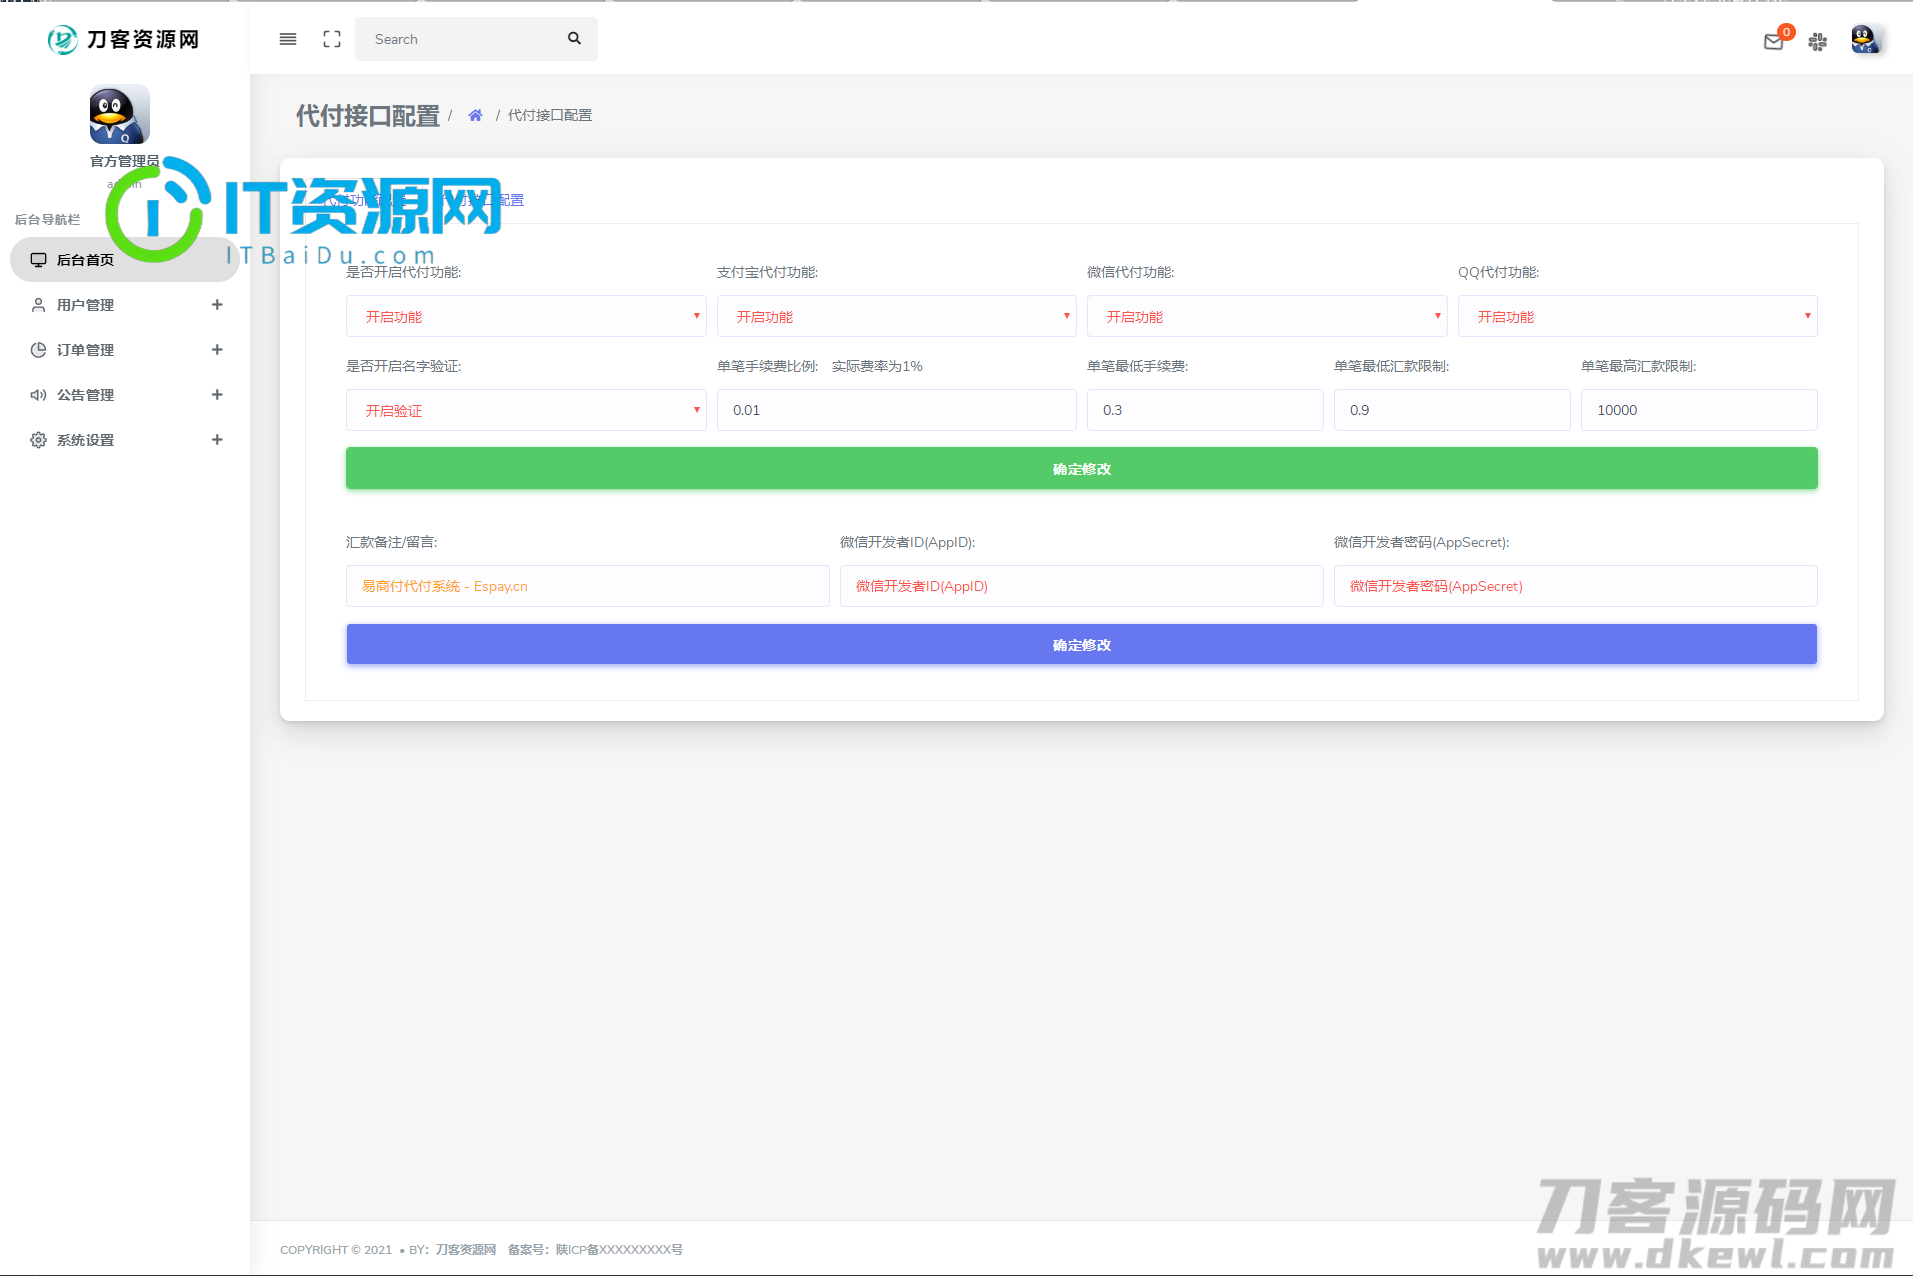Image resolution: width=1913 pixels, height=1276 pixels.
Task: Open the user avatar menu in header
Action: click(x=1865, y=39)
